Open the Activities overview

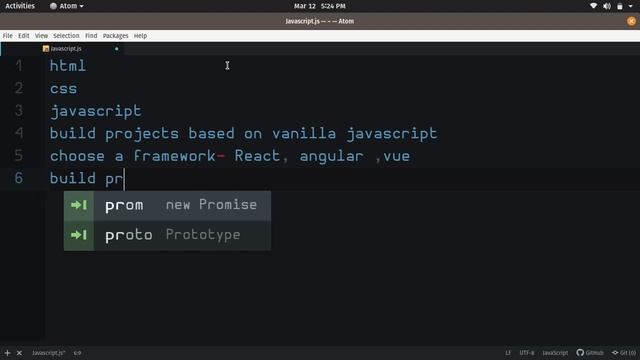click(x=20, y=6)
